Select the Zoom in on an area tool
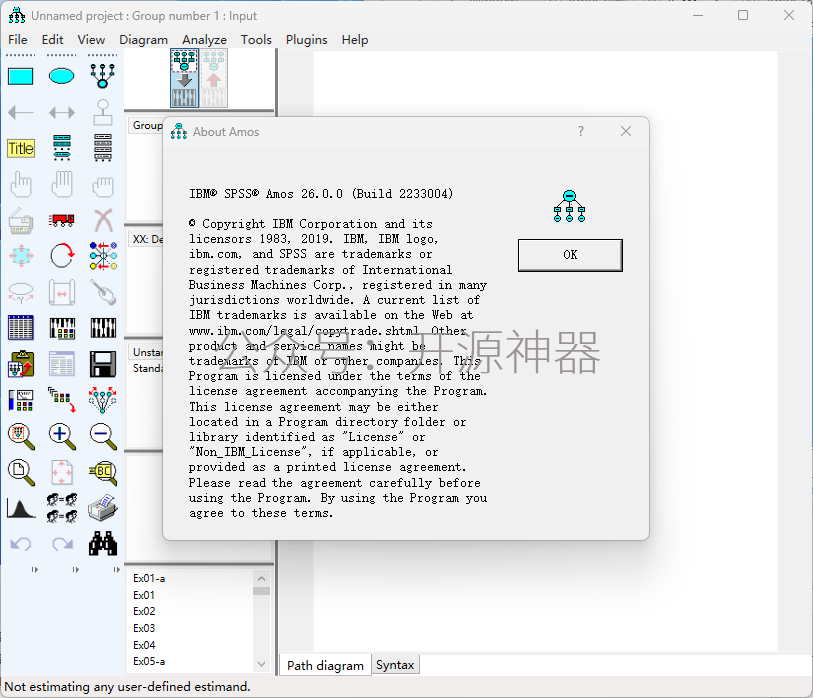 (x=21, y=436)
